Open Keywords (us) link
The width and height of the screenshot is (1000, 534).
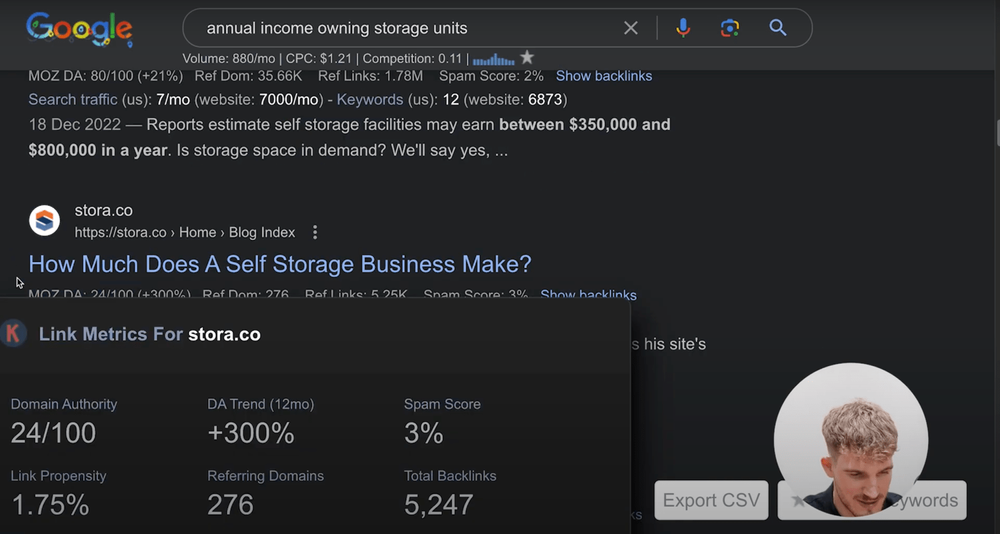click(x=370, y=100)
